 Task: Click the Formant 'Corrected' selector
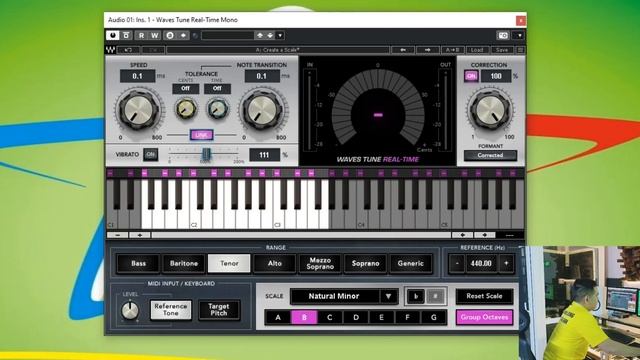pyautogui.click(x=490, y=155)
